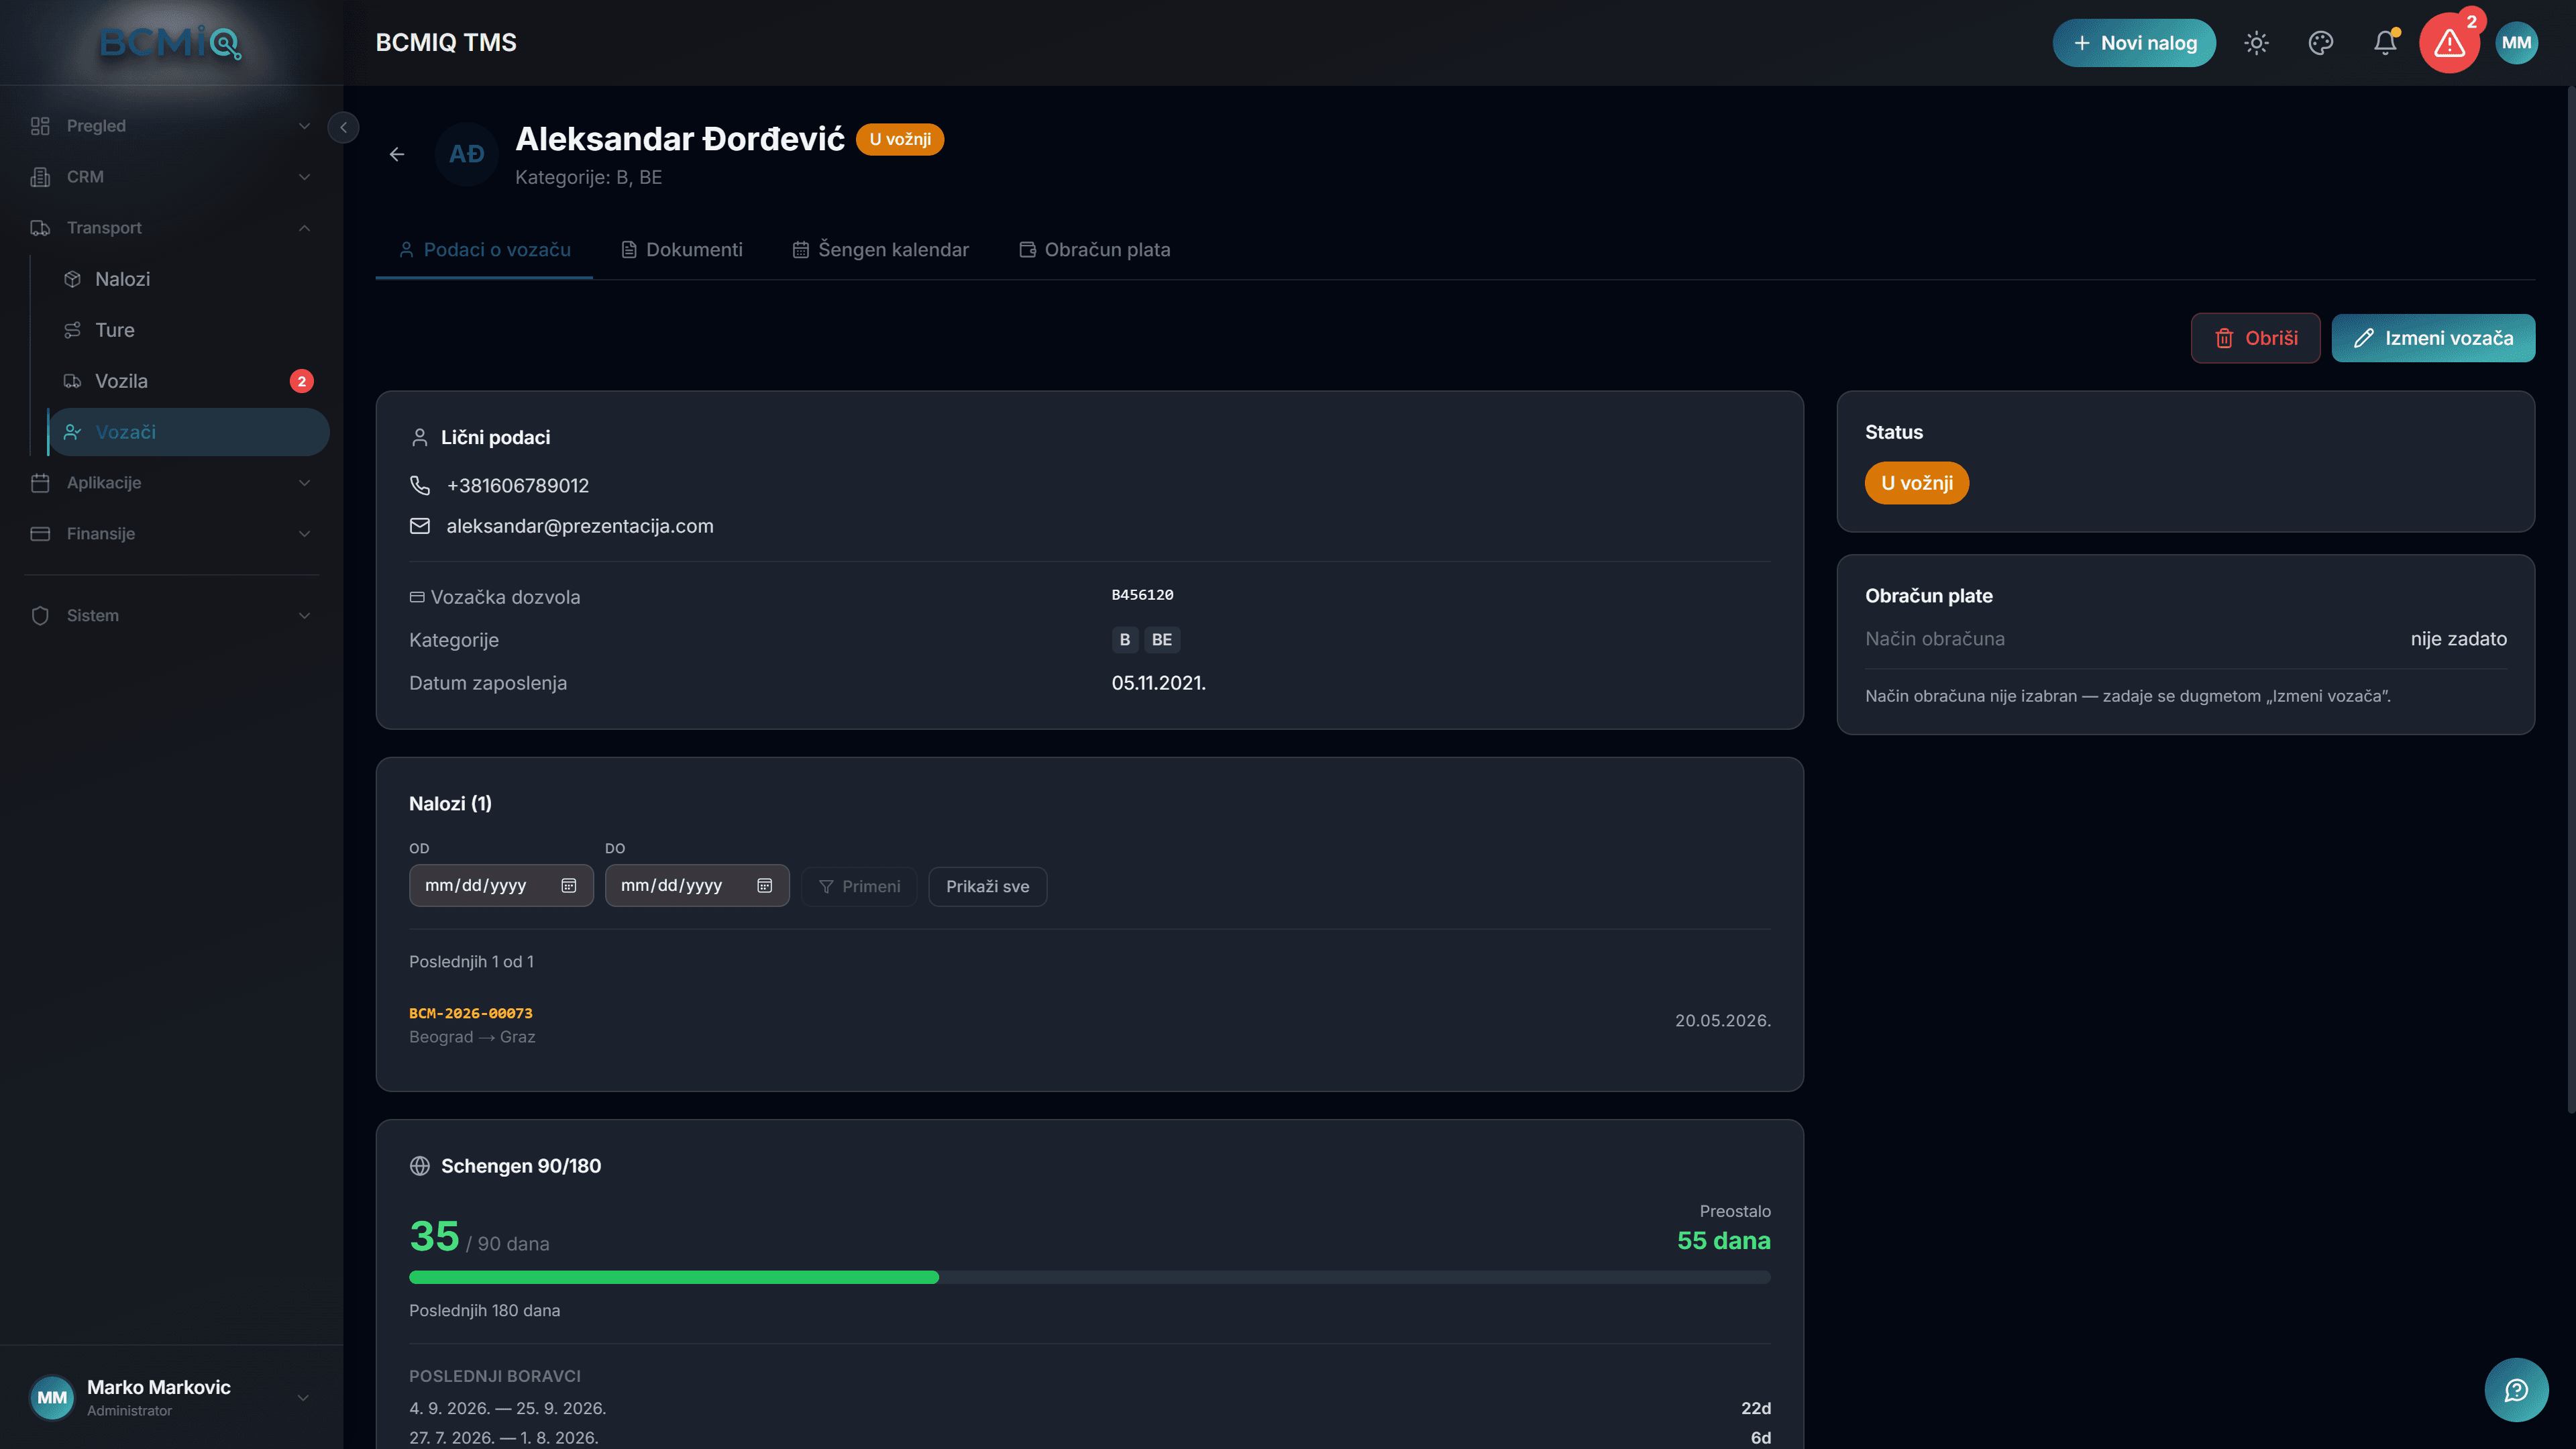Click the BCMIQ logo
The image size is (2576, 1449).
tap(171, 43)
